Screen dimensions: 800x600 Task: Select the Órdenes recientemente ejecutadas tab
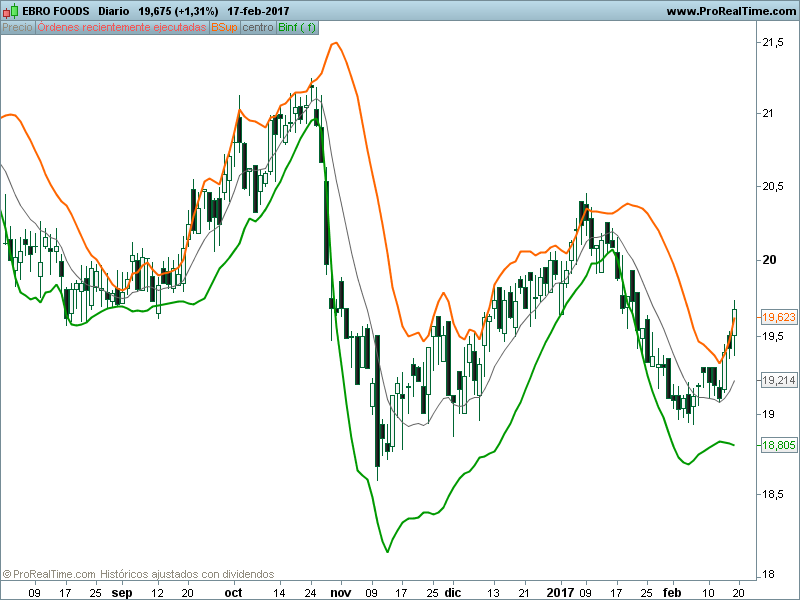pos(122,28)
